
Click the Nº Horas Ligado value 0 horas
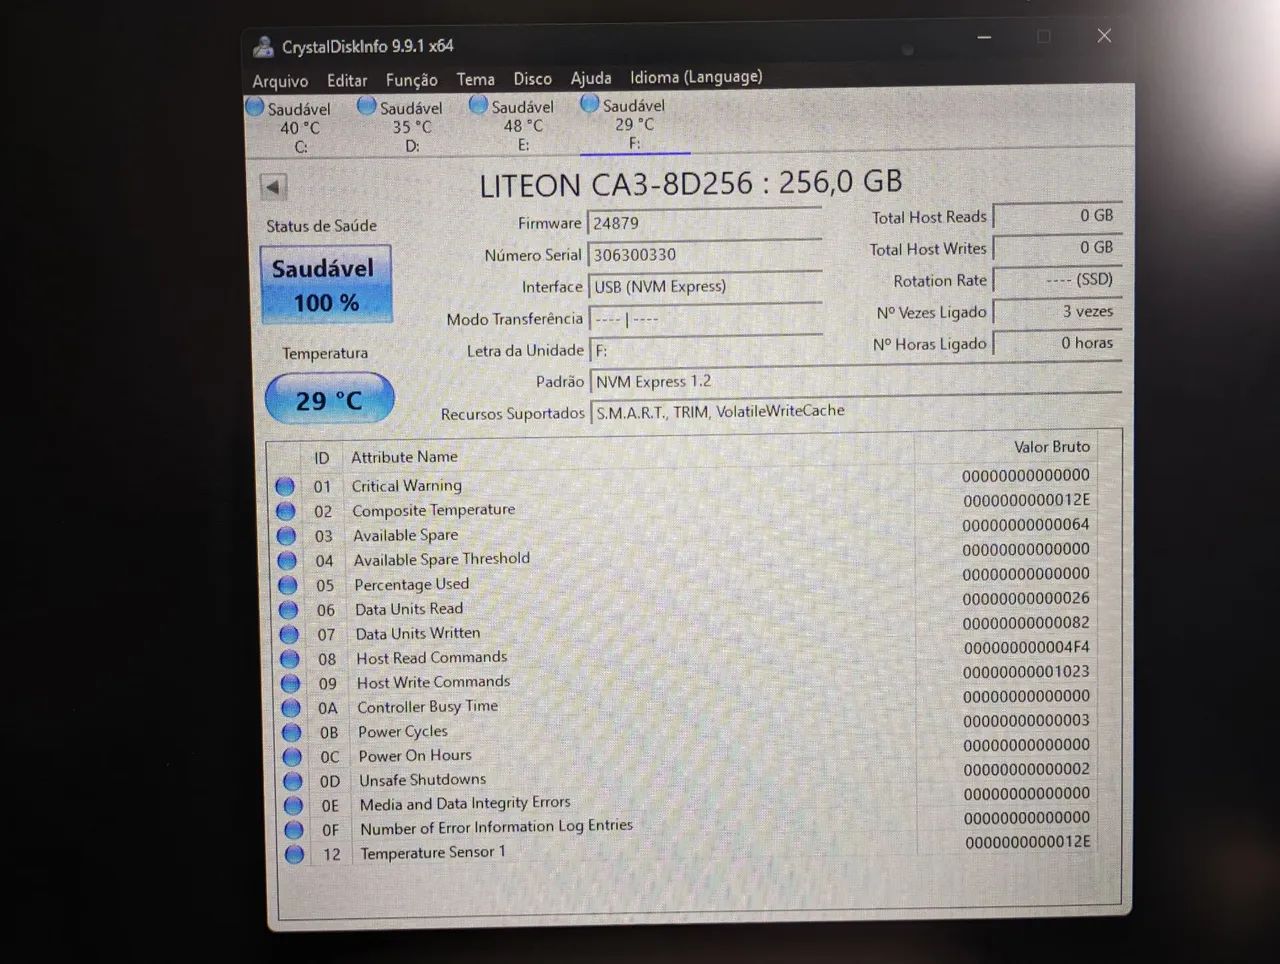[1056, 343]
